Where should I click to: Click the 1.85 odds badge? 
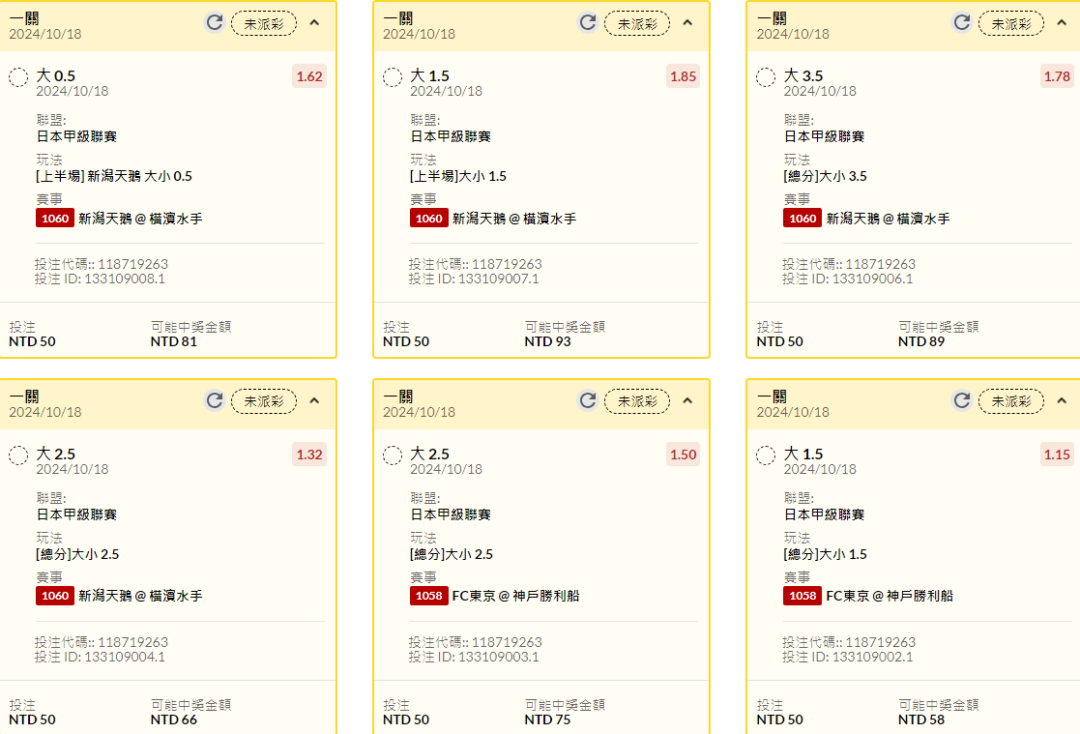[683, 76]
